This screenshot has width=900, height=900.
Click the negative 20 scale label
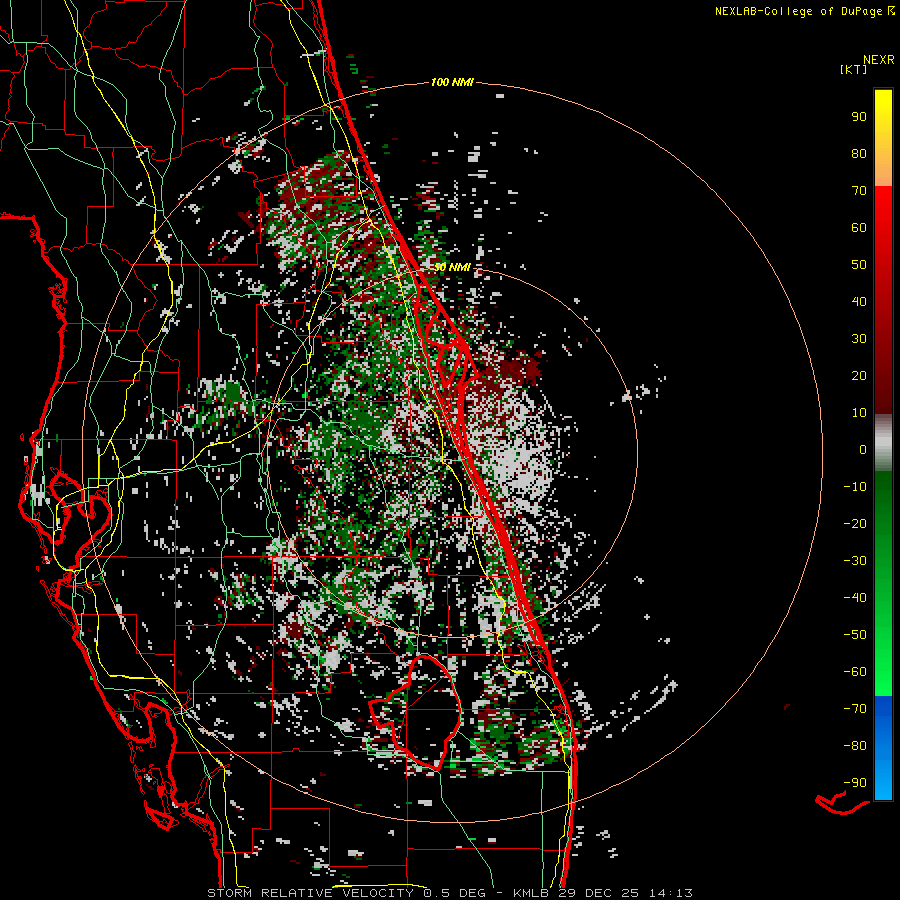855,523
